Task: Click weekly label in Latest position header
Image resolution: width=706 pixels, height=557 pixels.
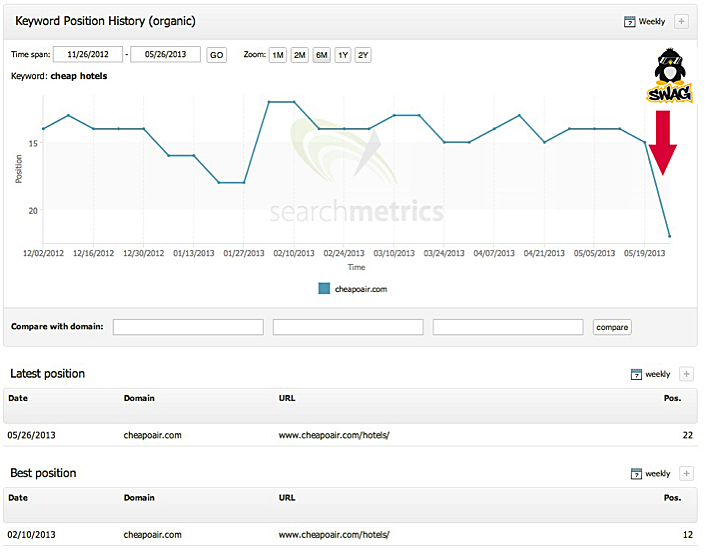Action: tap(657, 374)
